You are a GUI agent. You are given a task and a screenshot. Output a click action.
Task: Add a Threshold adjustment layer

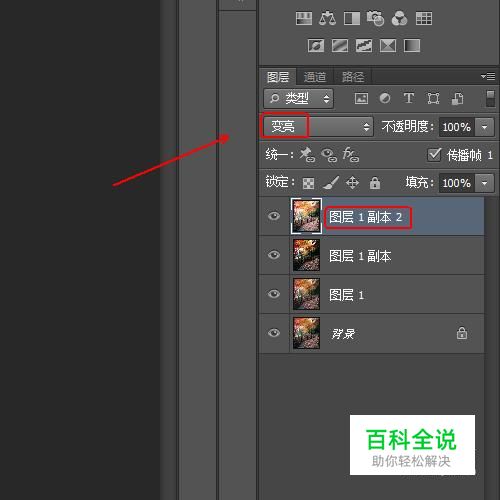(364, 46)
